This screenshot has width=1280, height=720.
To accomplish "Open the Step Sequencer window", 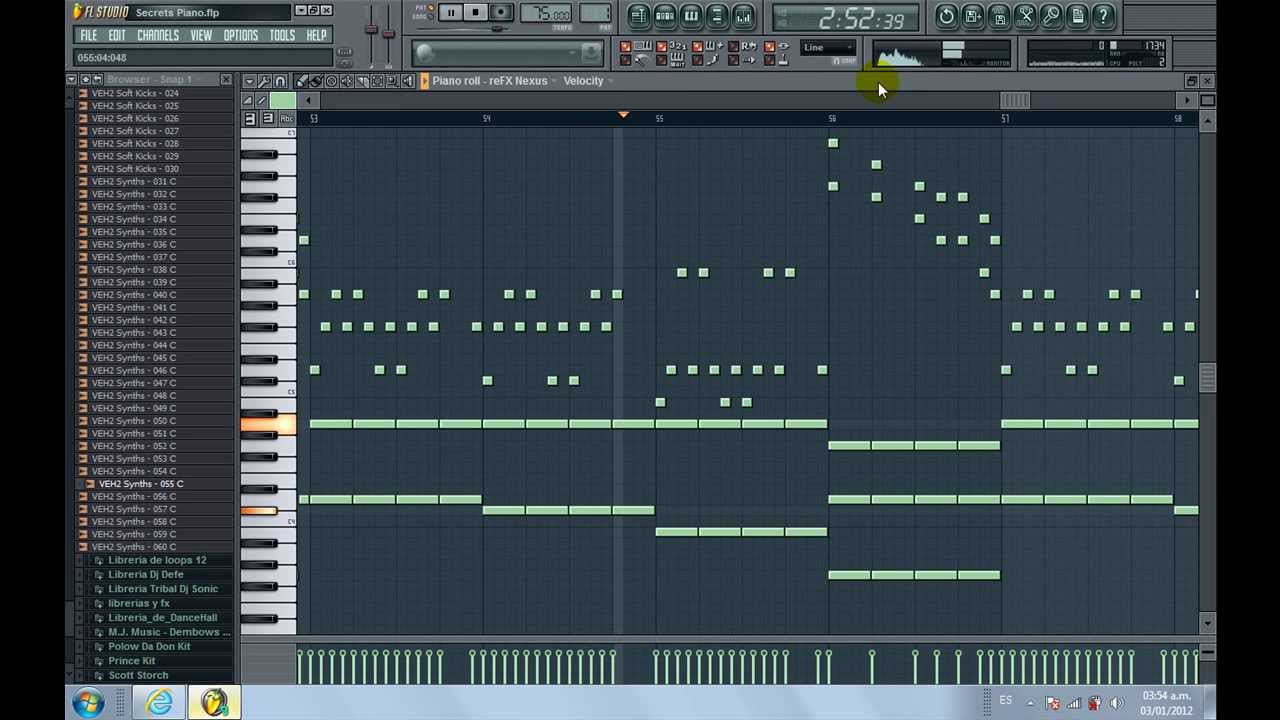I will 665,16.
